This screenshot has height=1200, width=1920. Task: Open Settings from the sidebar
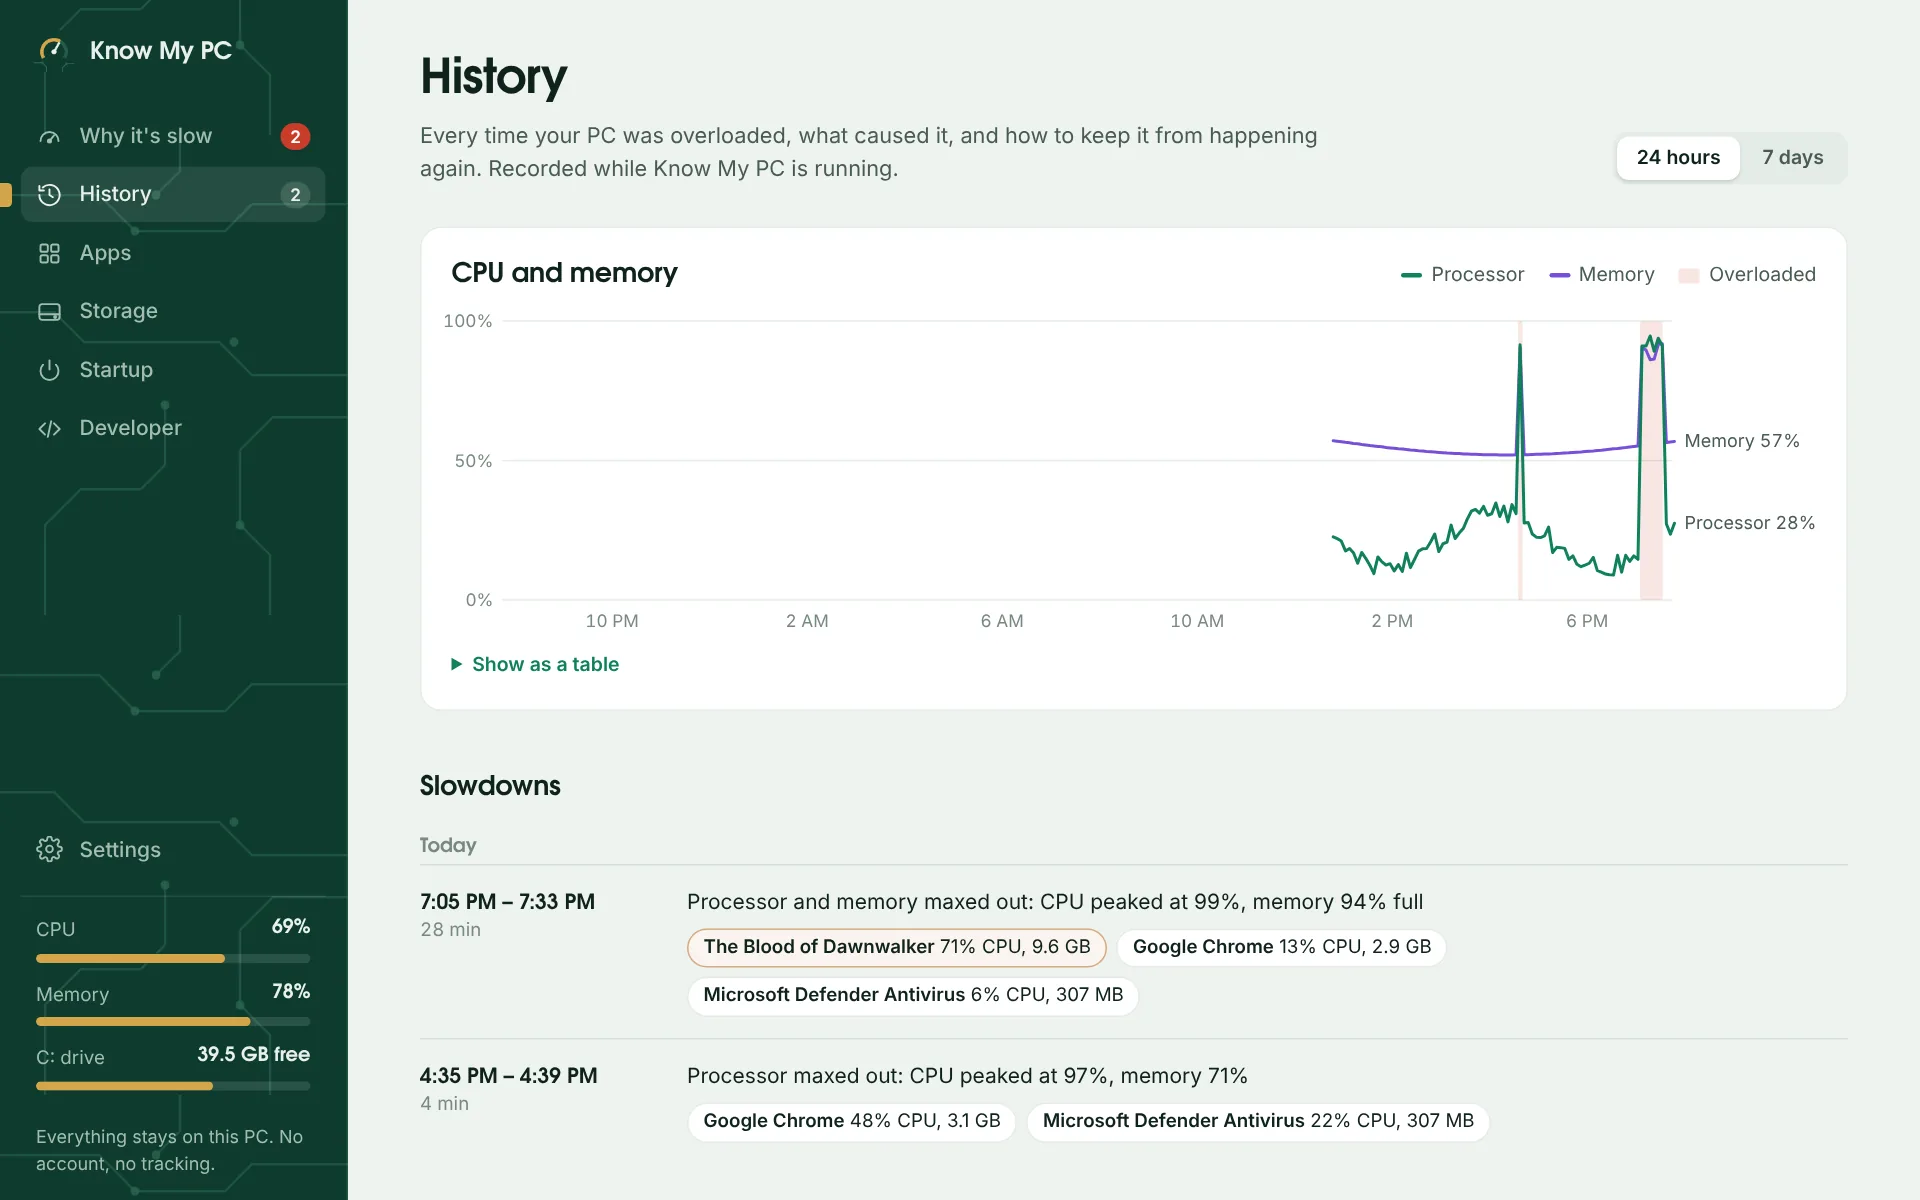click(173, 850)
